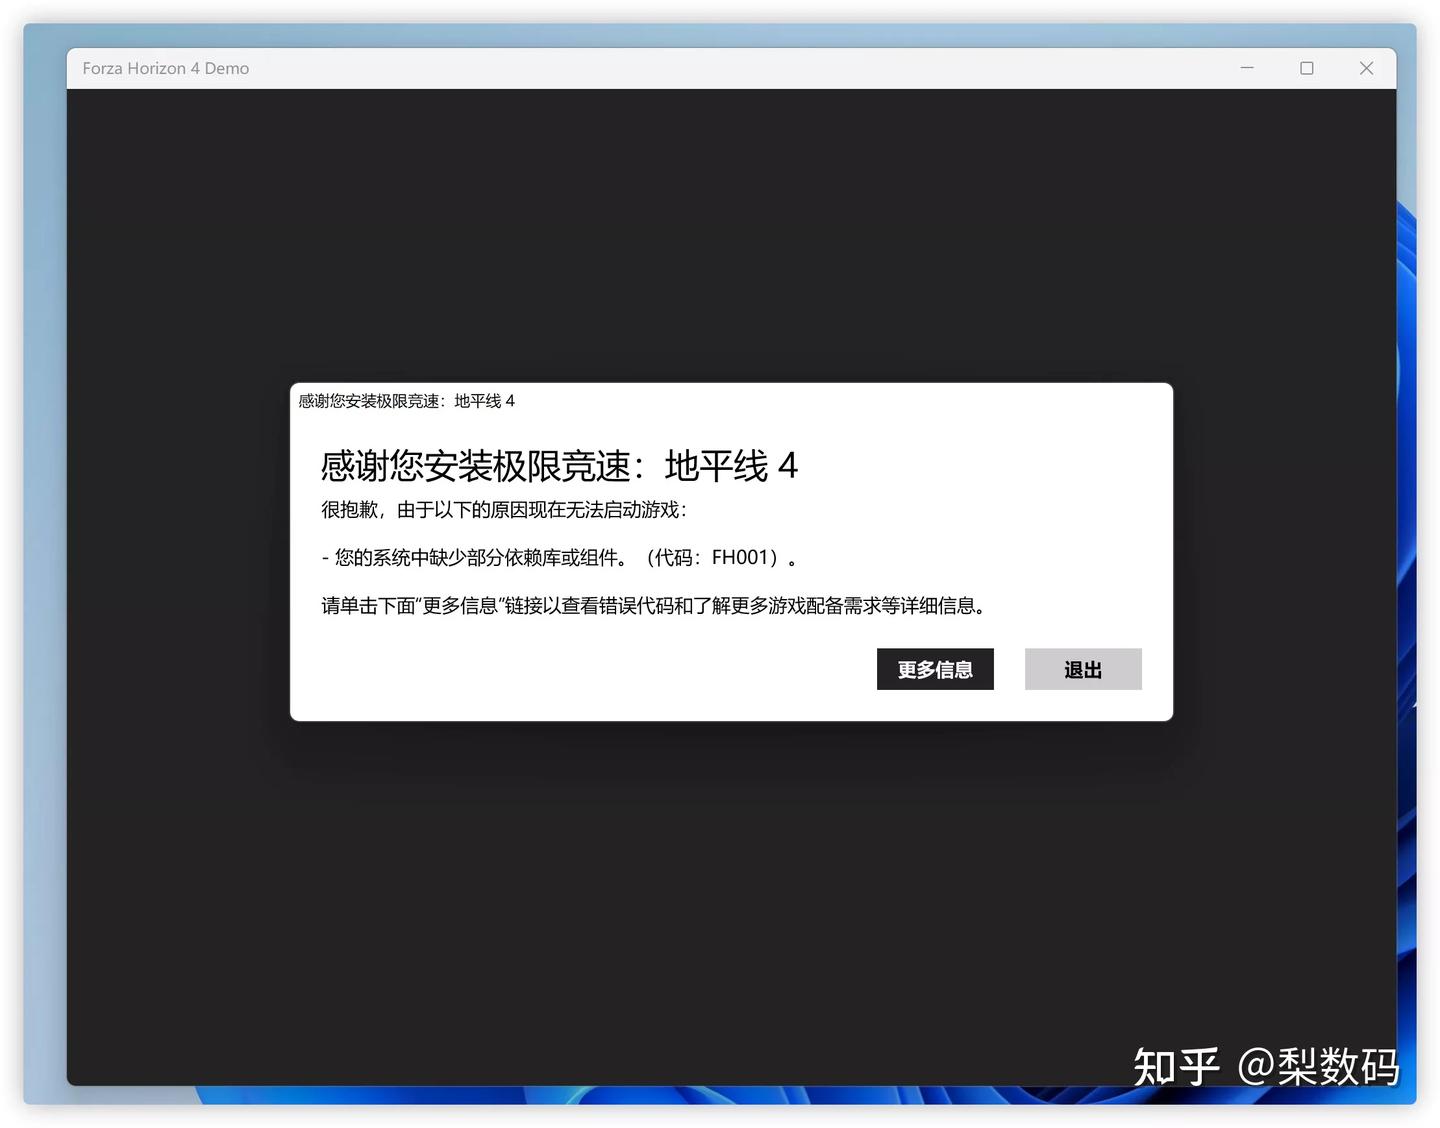Screen dimensions: 1440x1128
Task: Click the 知乎 watermark text
Action: tap(1176, 1068)
